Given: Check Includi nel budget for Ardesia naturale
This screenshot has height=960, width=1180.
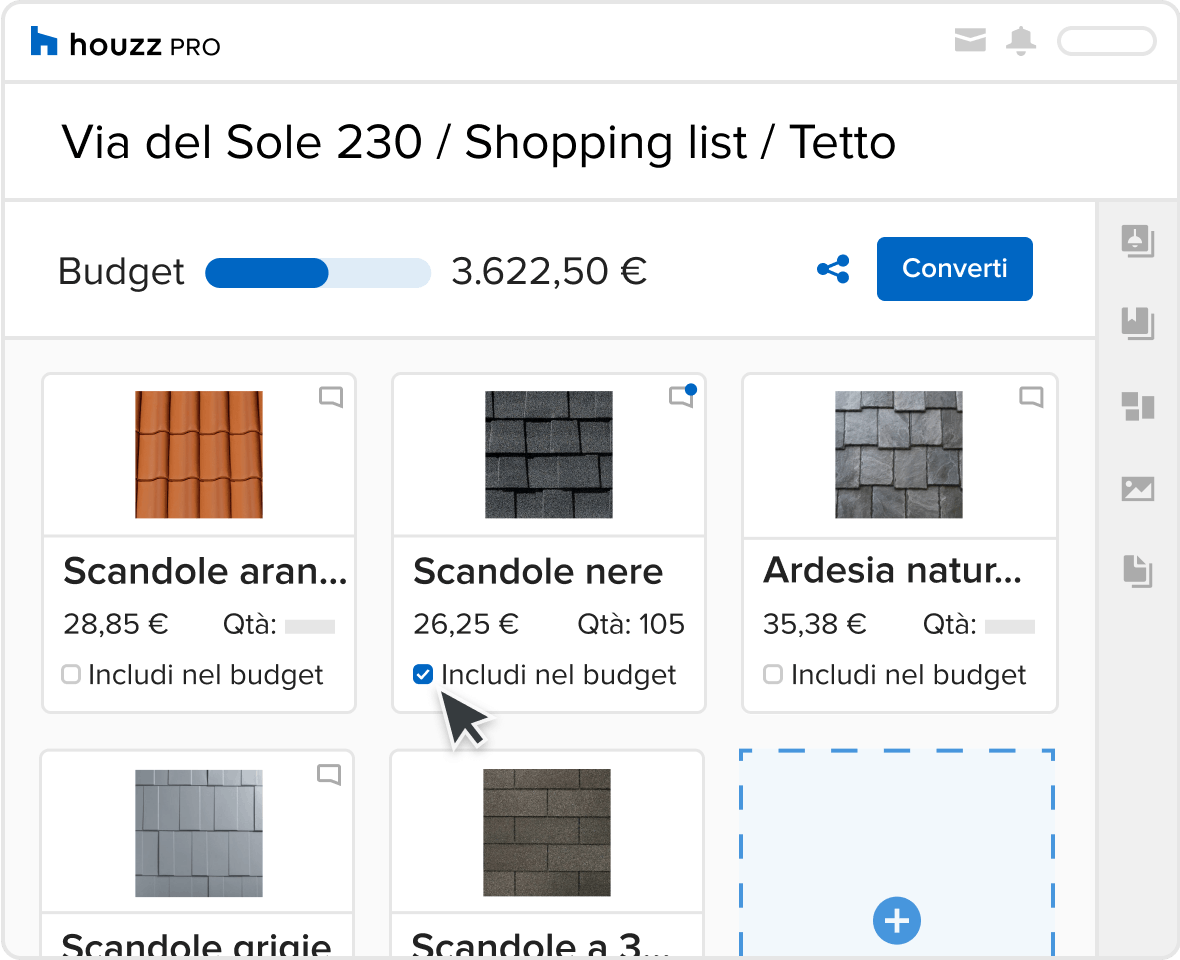Looking at the screenshot, I should pyautogui.click(x=773, y=674).
